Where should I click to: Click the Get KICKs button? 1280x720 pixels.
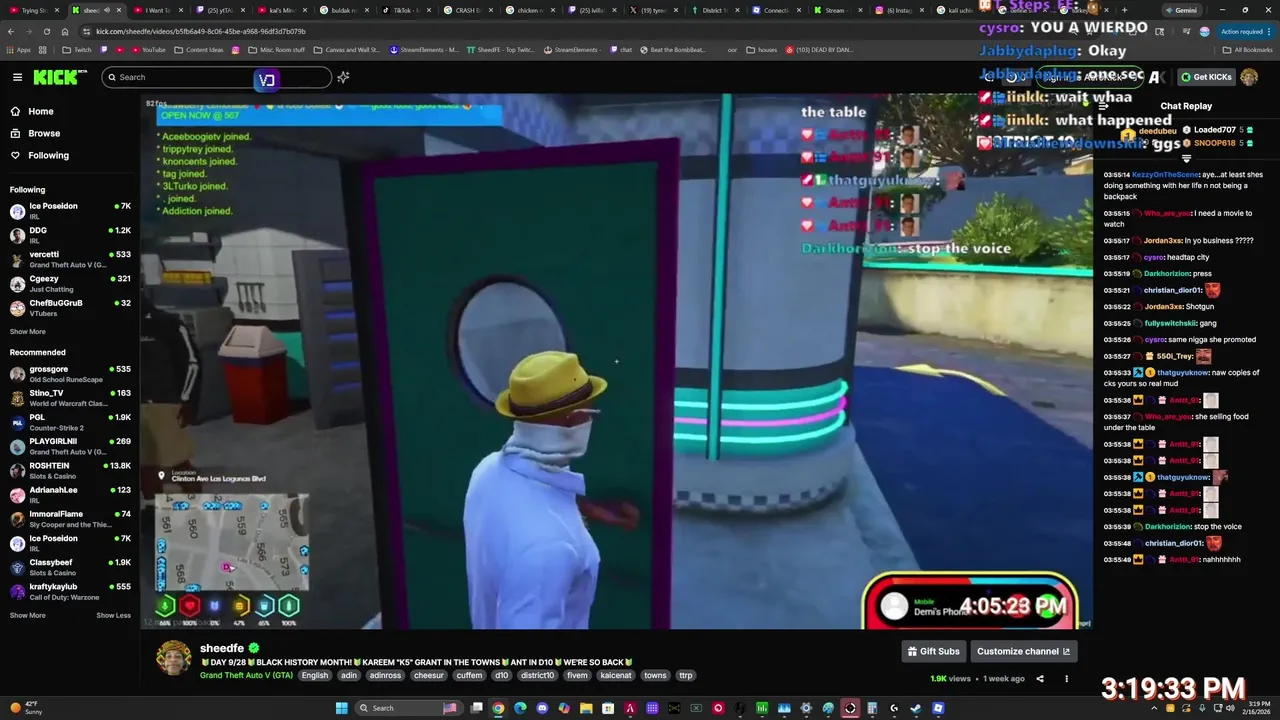coord(1205,77)
